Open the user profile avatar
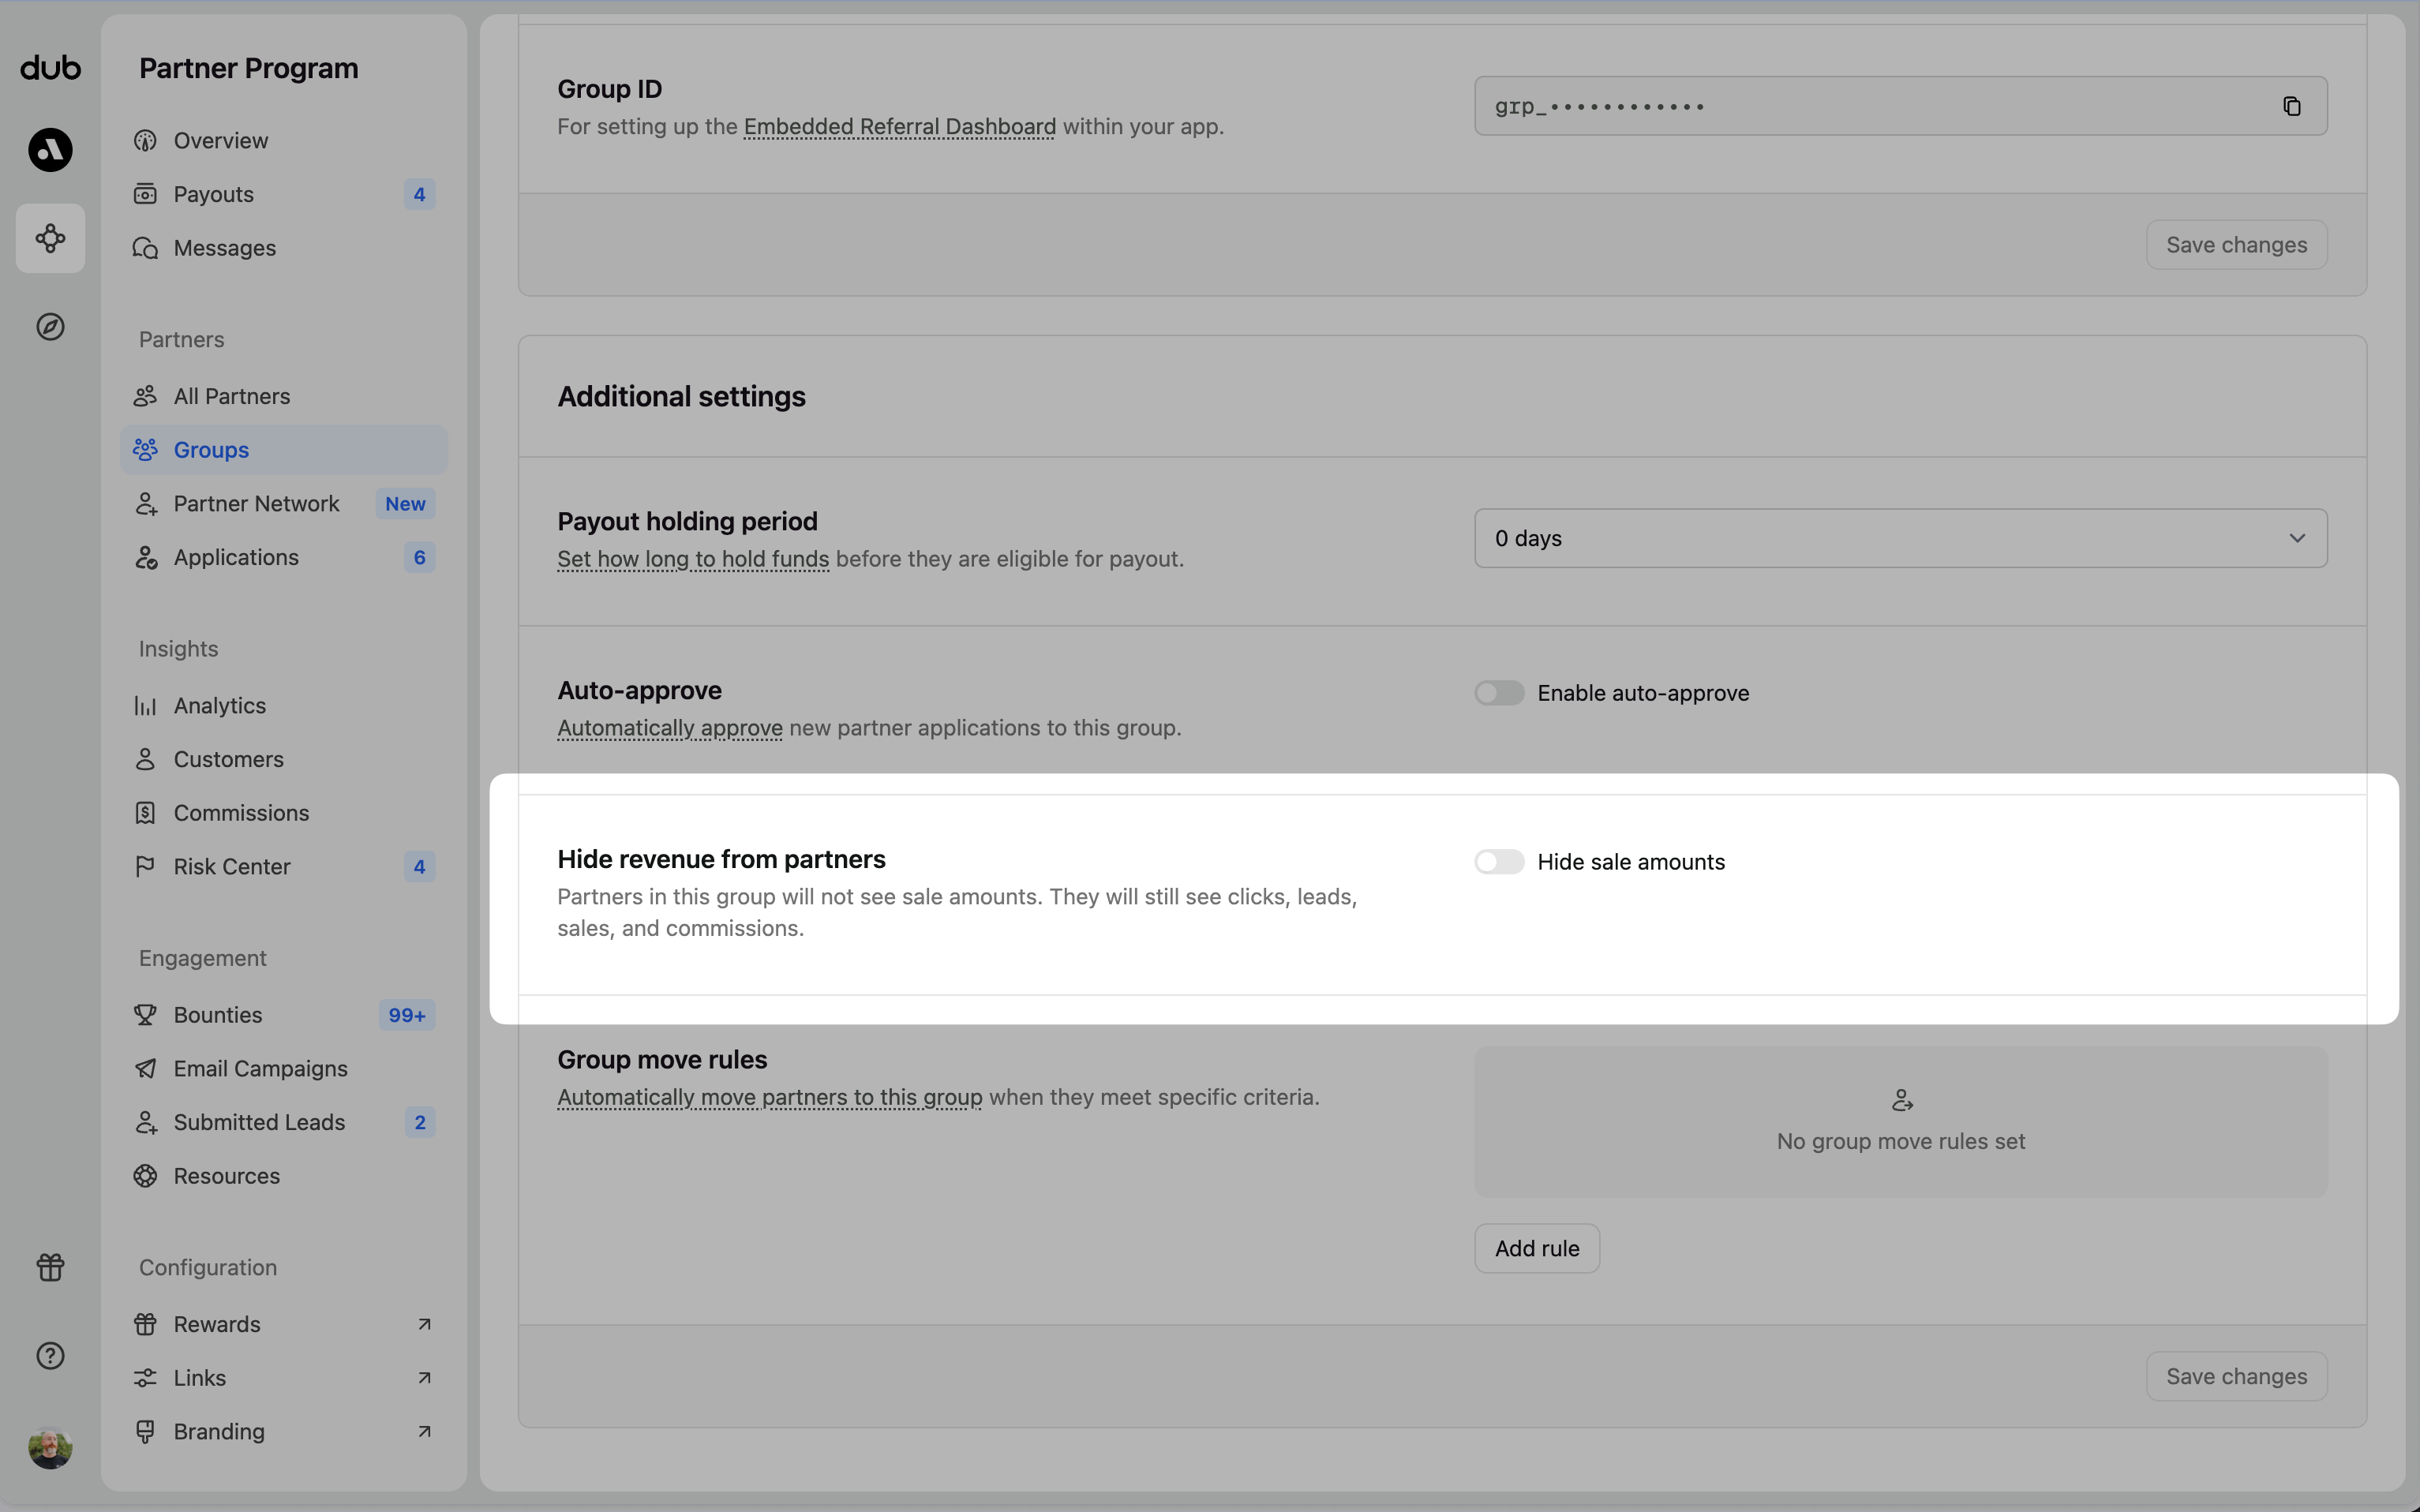This screenshot has height=1512, width=2420. click(50, 1447)
